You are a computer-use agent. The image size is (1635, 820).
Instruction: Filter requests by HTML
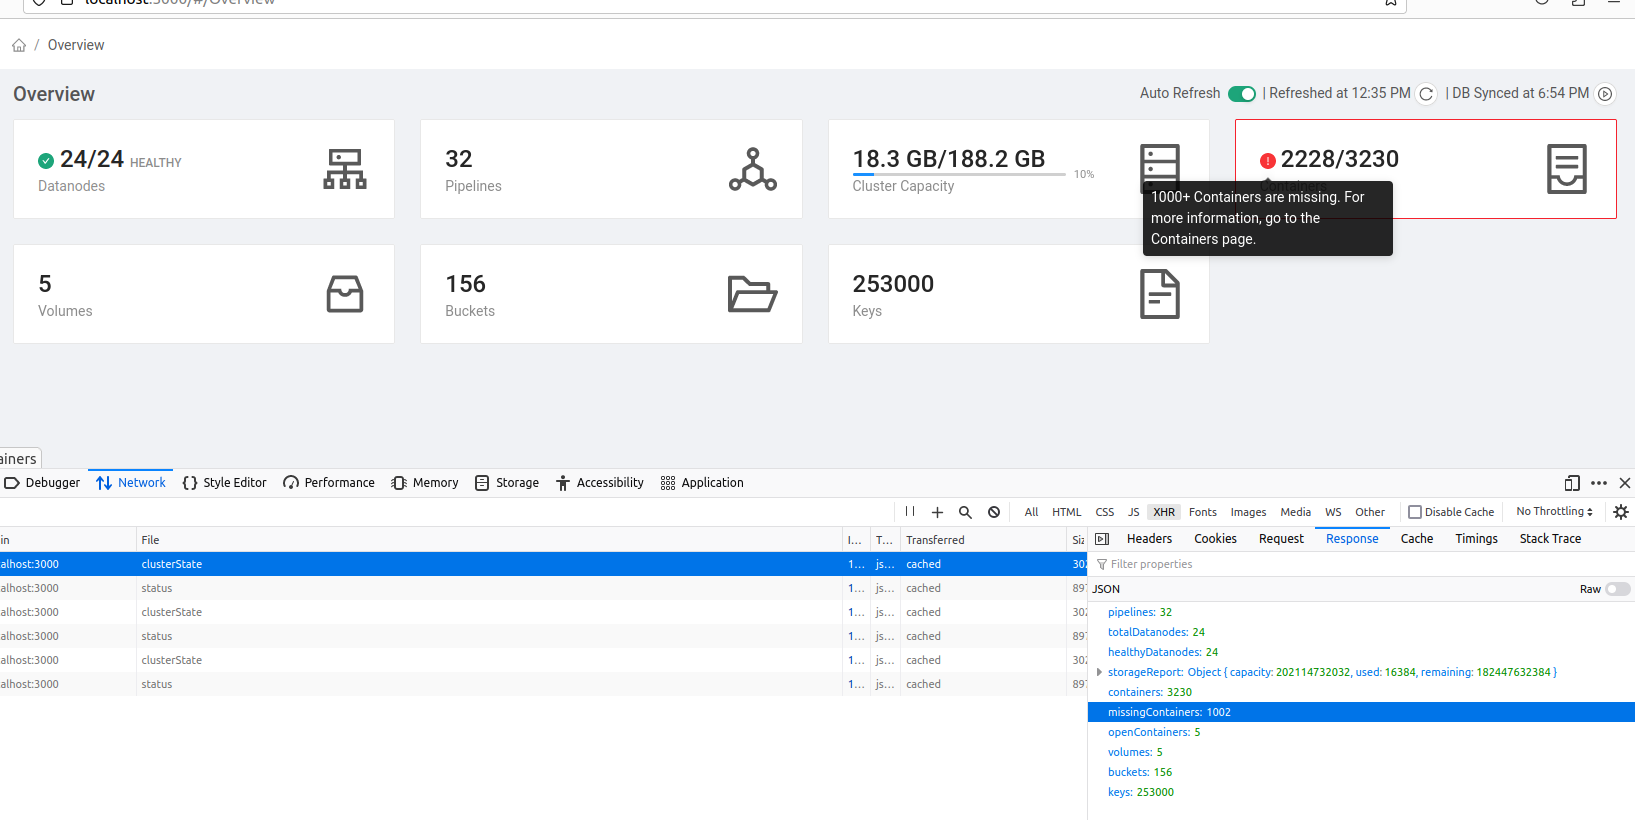coord(1067,512)
